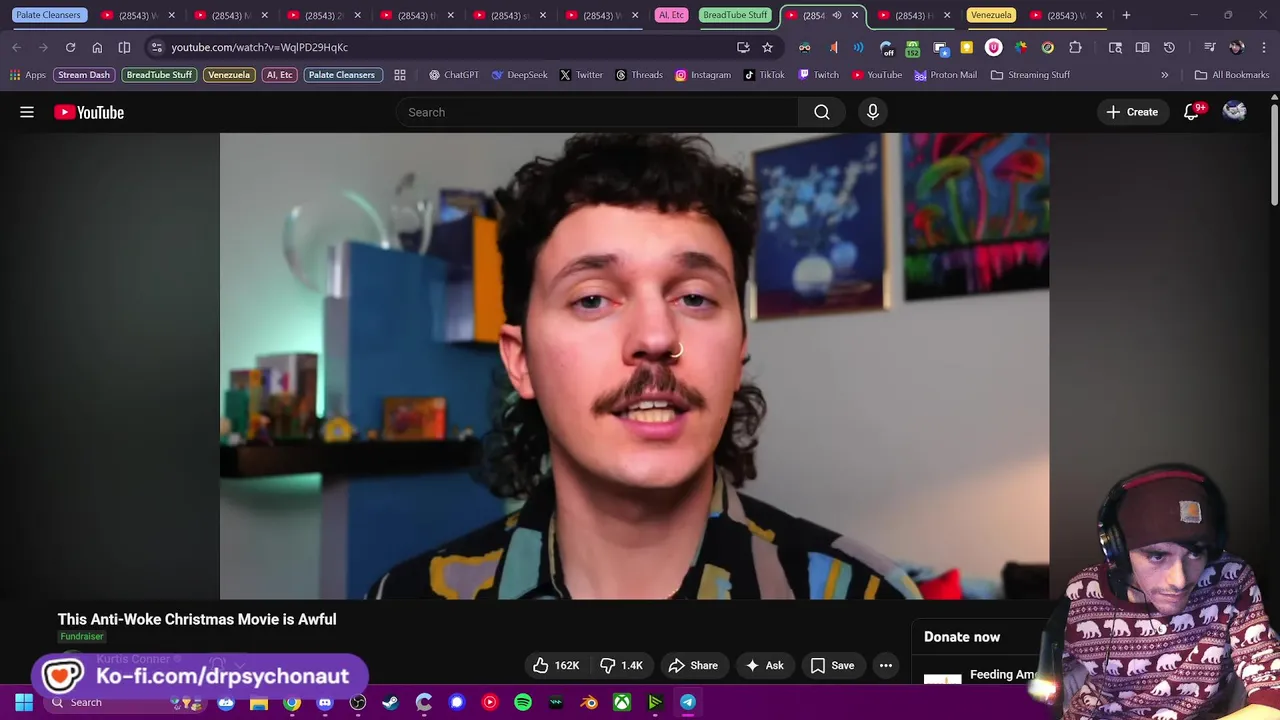Open the Twitter bookmark
Viewport: 1280px width, 720px height.
tap(581, 75)
